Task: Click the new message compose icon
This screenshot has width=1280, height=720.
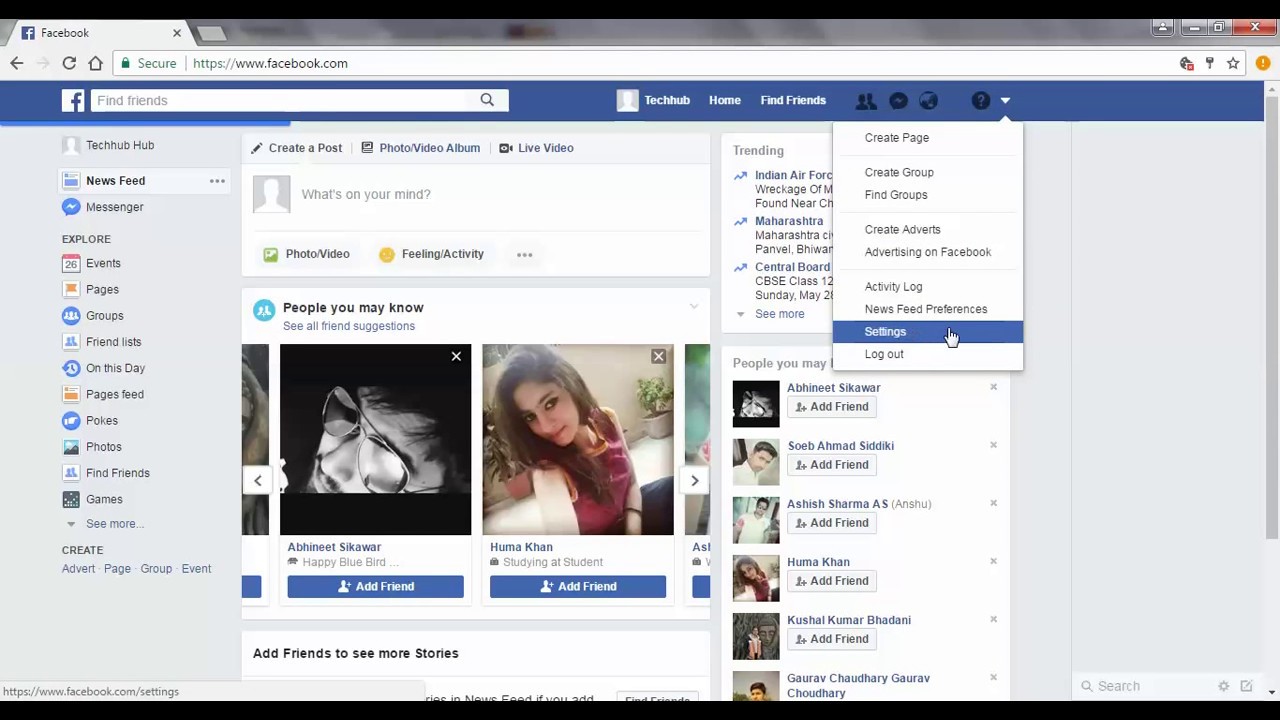Action: [1246, 686]
